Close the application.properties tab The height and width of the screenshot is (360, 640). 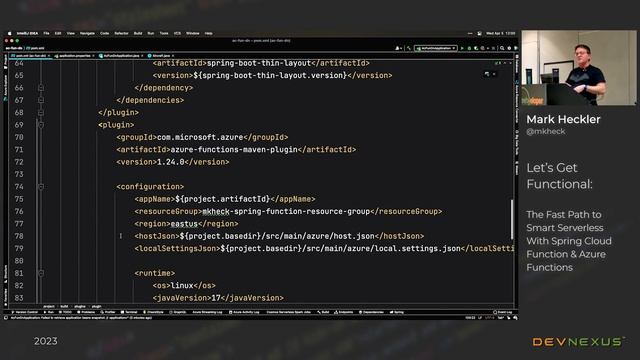pyautogui.click(x=93, y=56)
